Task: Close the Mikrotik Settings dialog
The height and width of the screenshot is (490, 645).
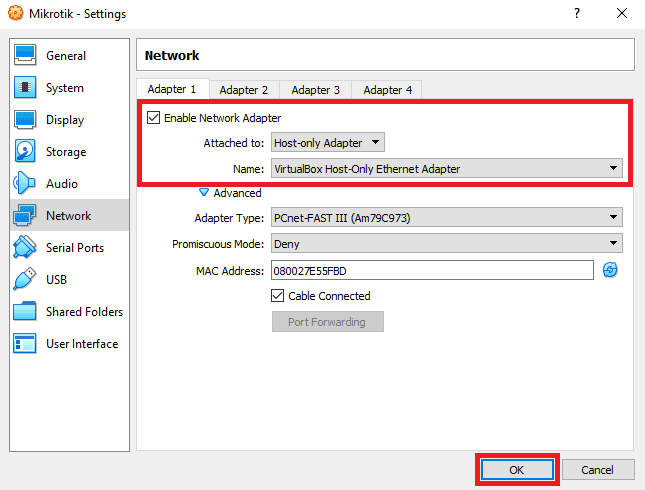Action: point(622,13)
